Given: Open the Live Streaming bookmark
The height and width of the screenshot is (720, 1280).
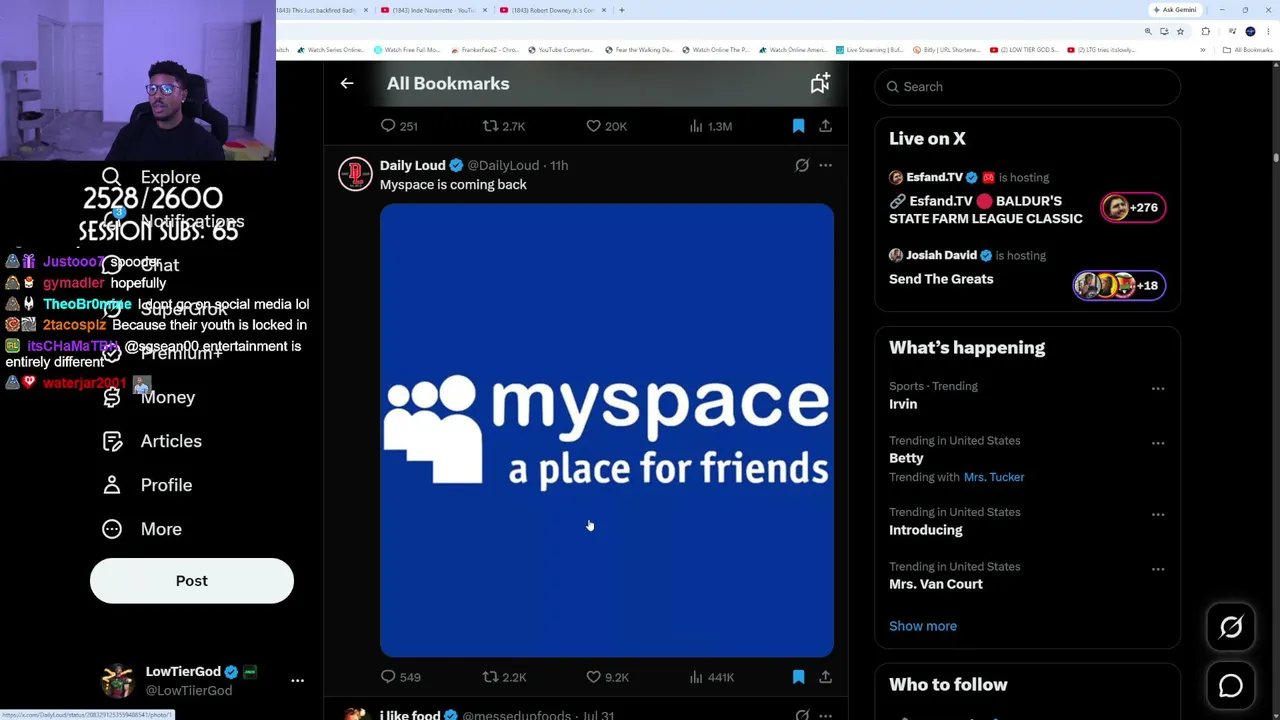Looking at the screenshot, I should (869, 50).
